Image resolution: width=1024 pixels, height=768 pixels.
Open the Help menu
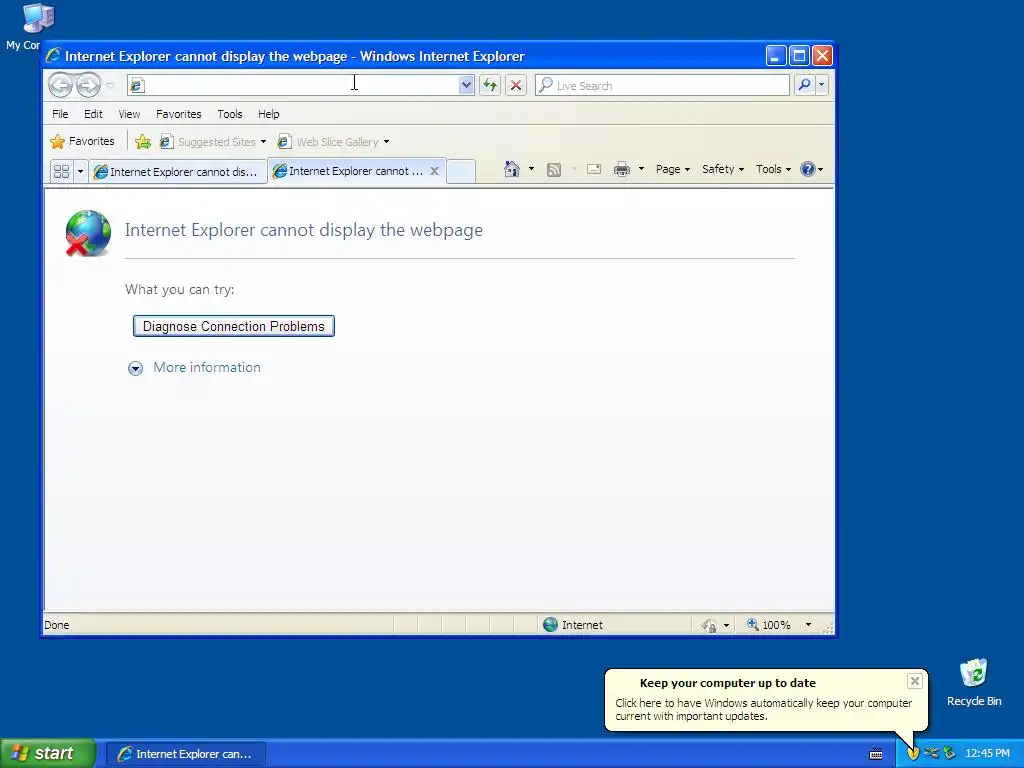(x=268, y=114)
